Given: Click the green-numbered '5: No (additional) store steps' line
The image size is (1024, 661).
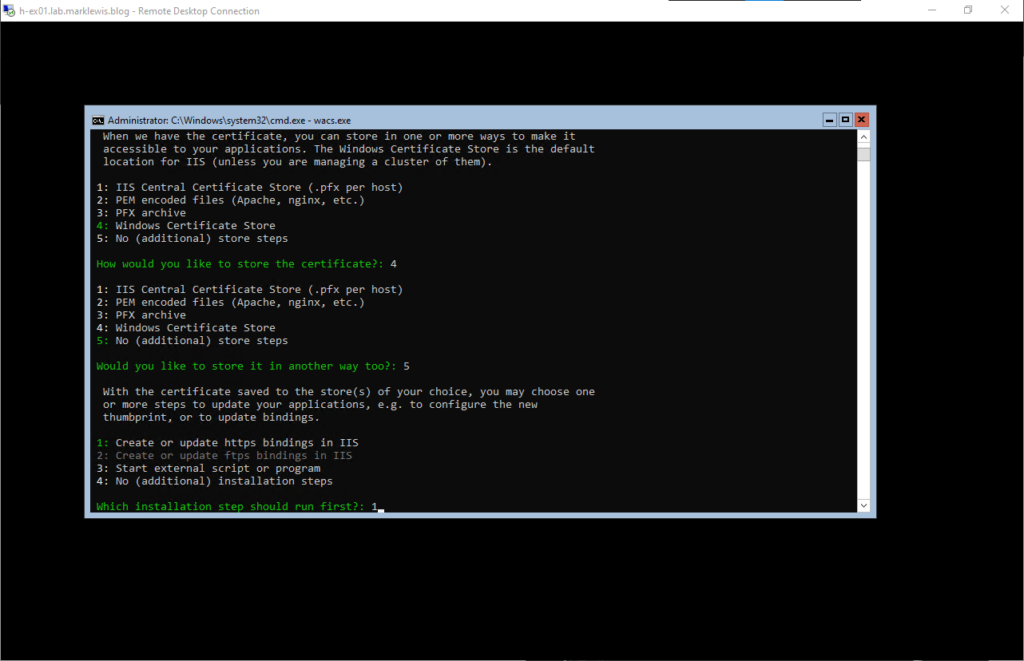Looking at the screenshot, I should 192,341.
